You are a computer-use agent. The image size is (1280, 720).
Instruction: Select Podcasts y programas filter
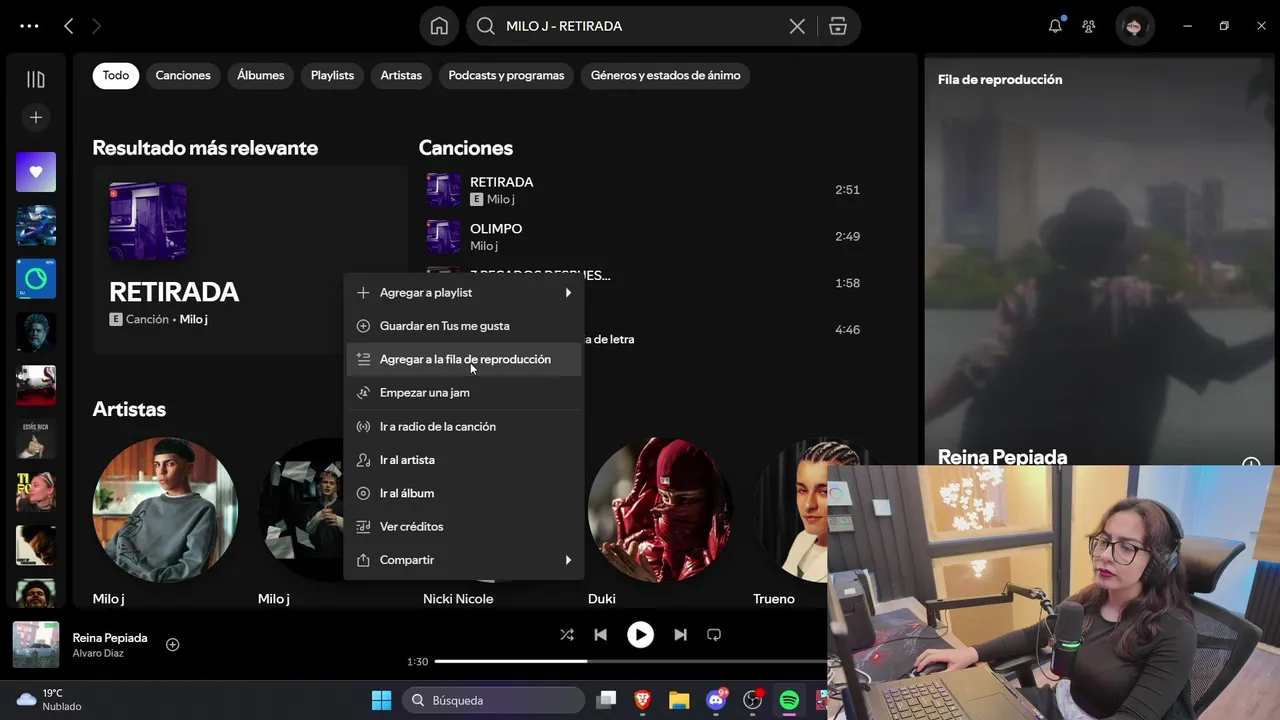point(506,76)
